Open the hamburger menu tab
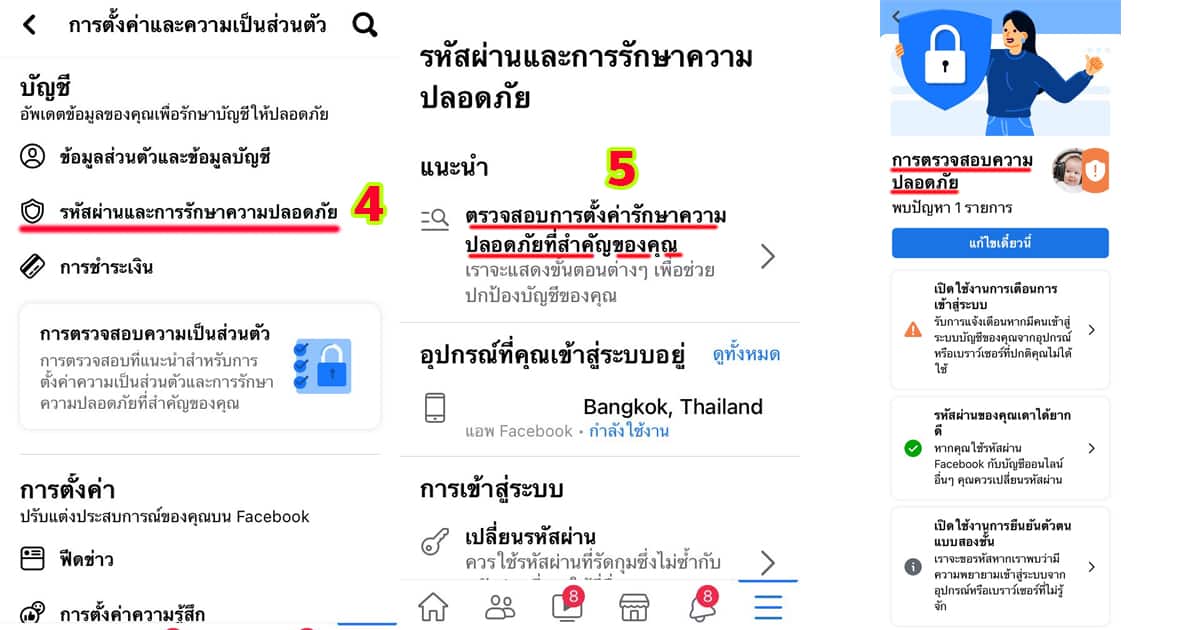Viewport: 1200px width, 630px height. point(768,606)
